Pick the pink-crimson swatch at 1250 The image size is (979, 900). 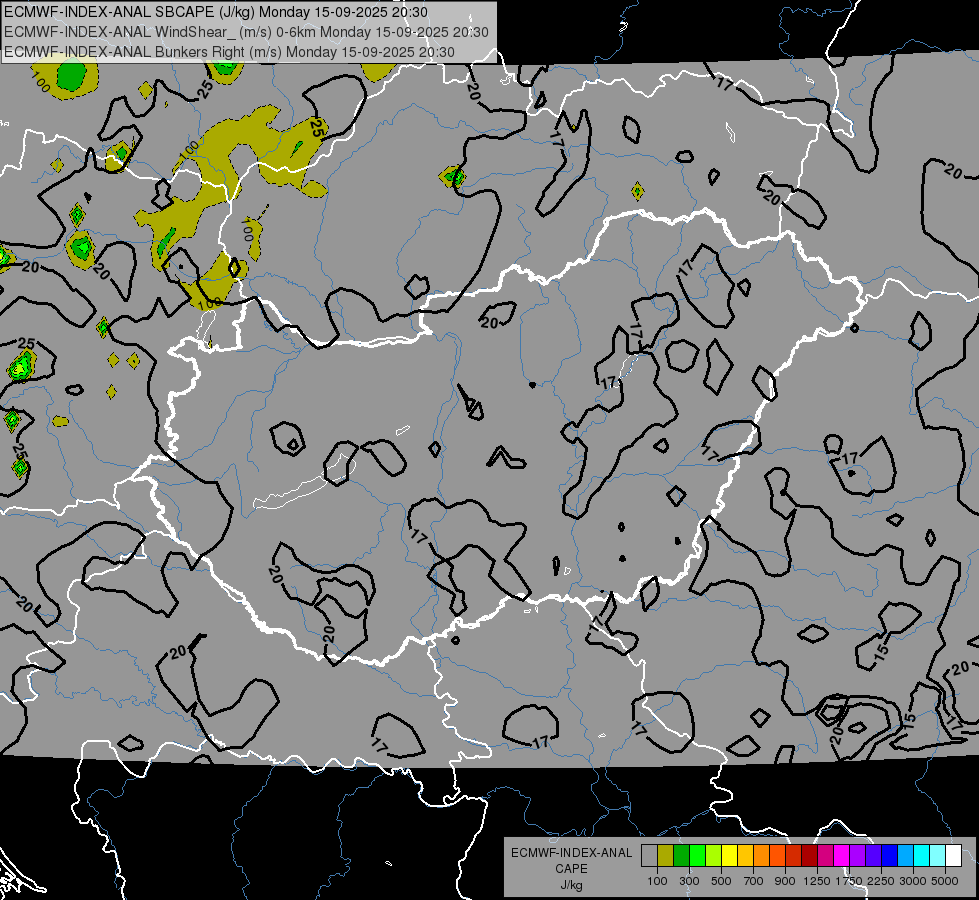pos(825,855)
